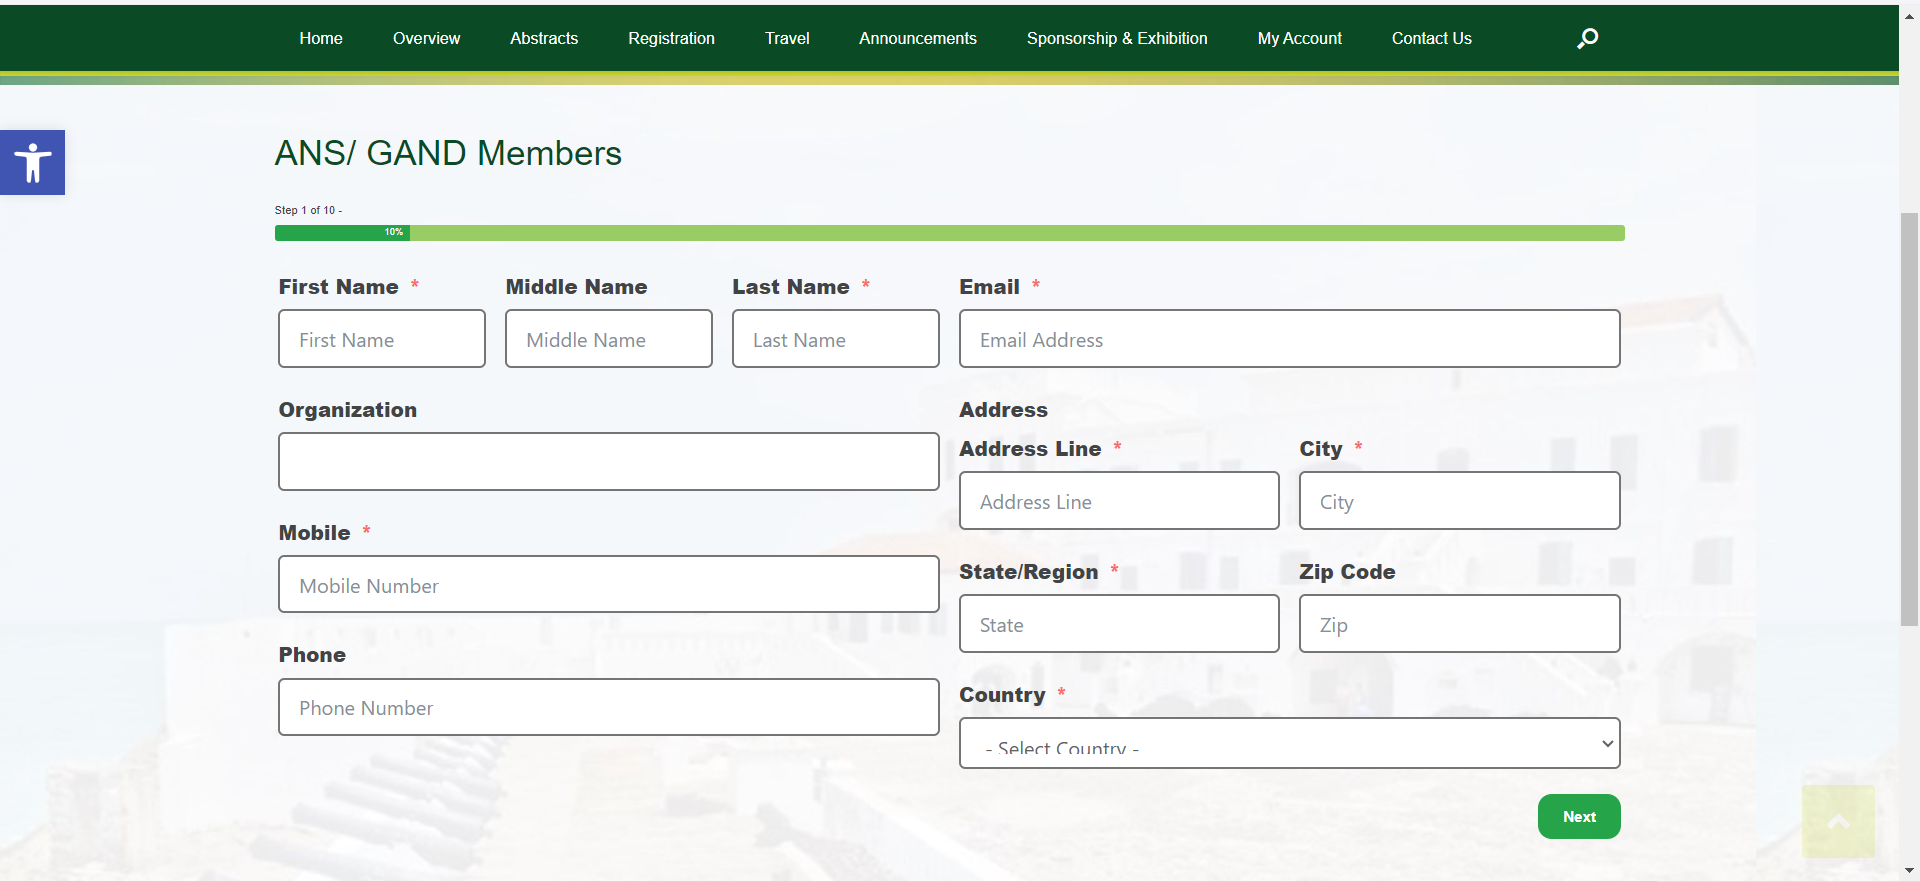Focus the City input field
1920x882 pixels.
[x=1460, y=501]
